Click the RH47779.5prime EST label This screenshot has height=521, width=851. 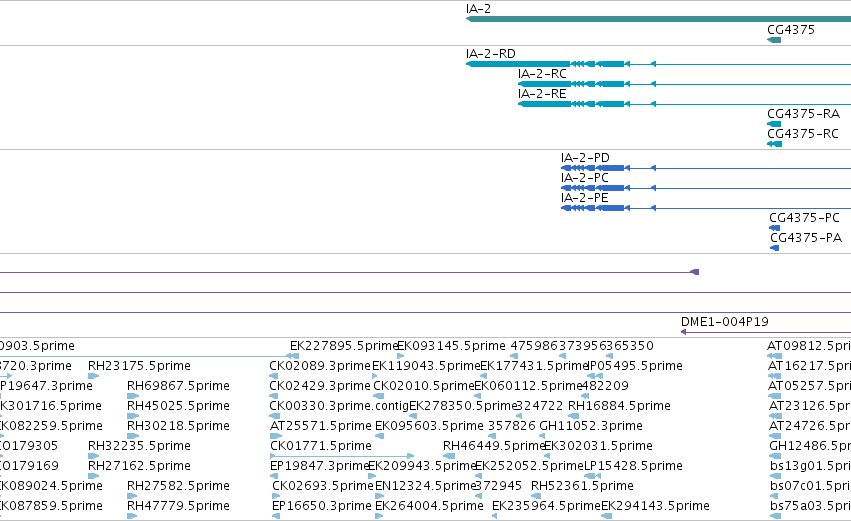point(179,506)
